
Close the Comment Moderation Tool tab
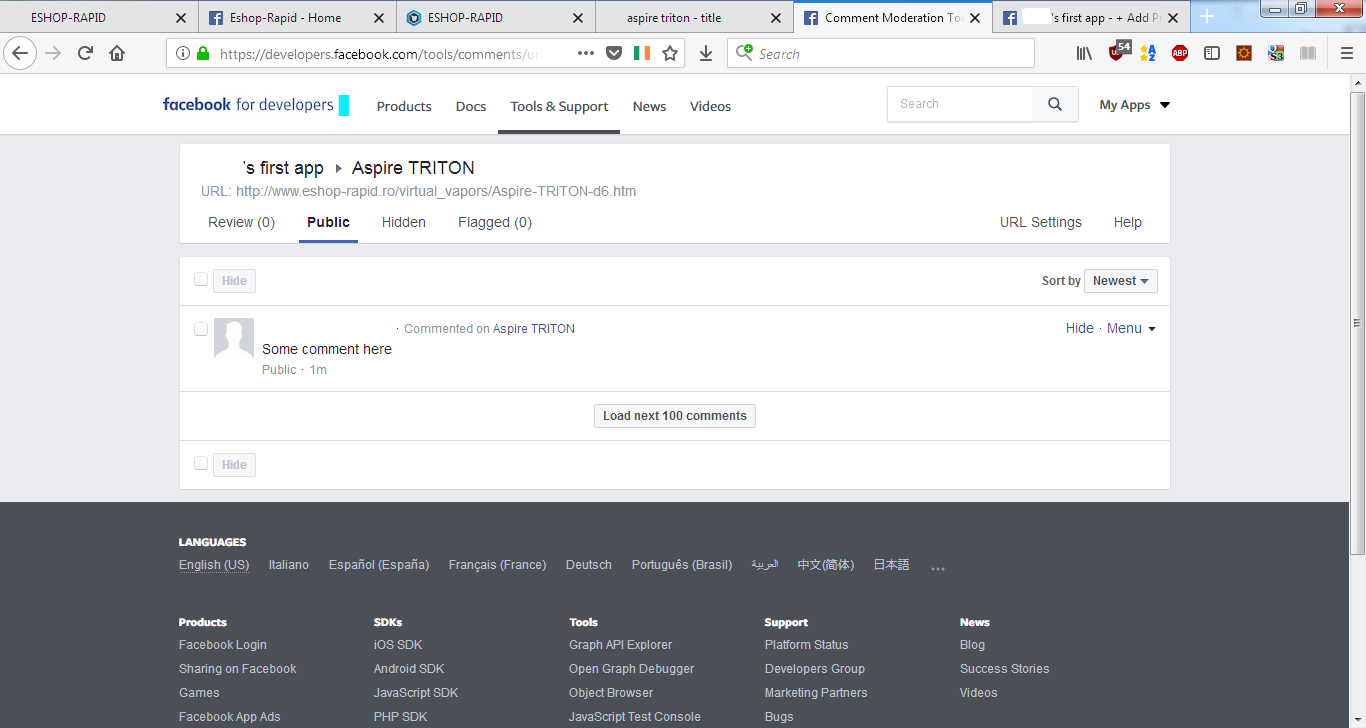(x=975, y=18)
